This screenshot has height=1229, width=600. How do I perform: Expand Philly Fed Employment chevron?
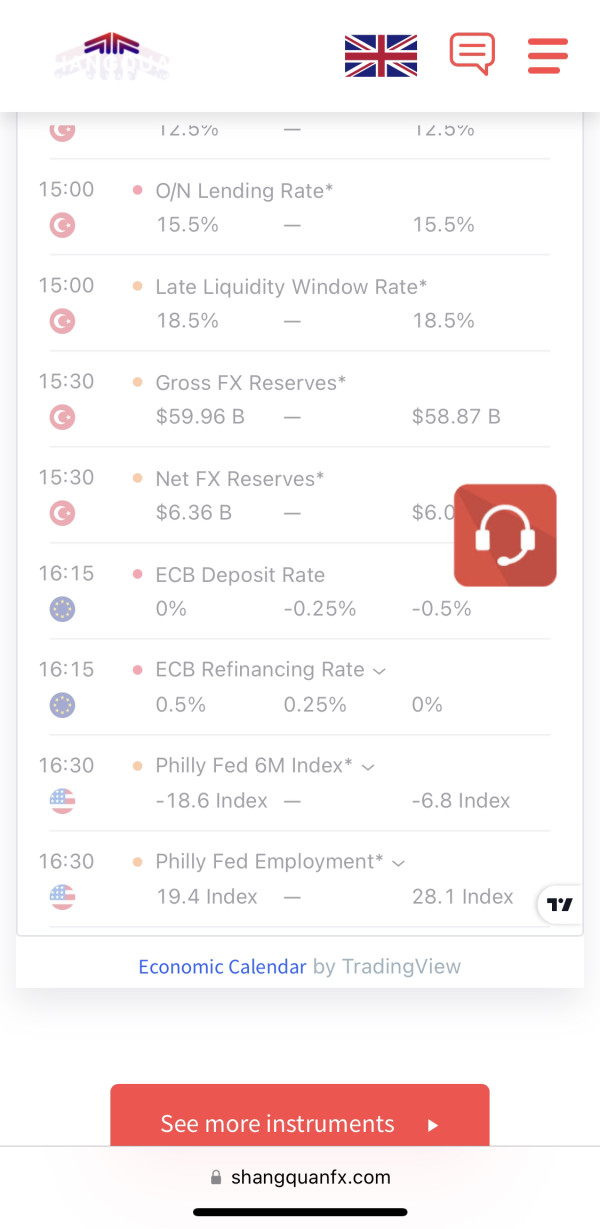[398, 863]
